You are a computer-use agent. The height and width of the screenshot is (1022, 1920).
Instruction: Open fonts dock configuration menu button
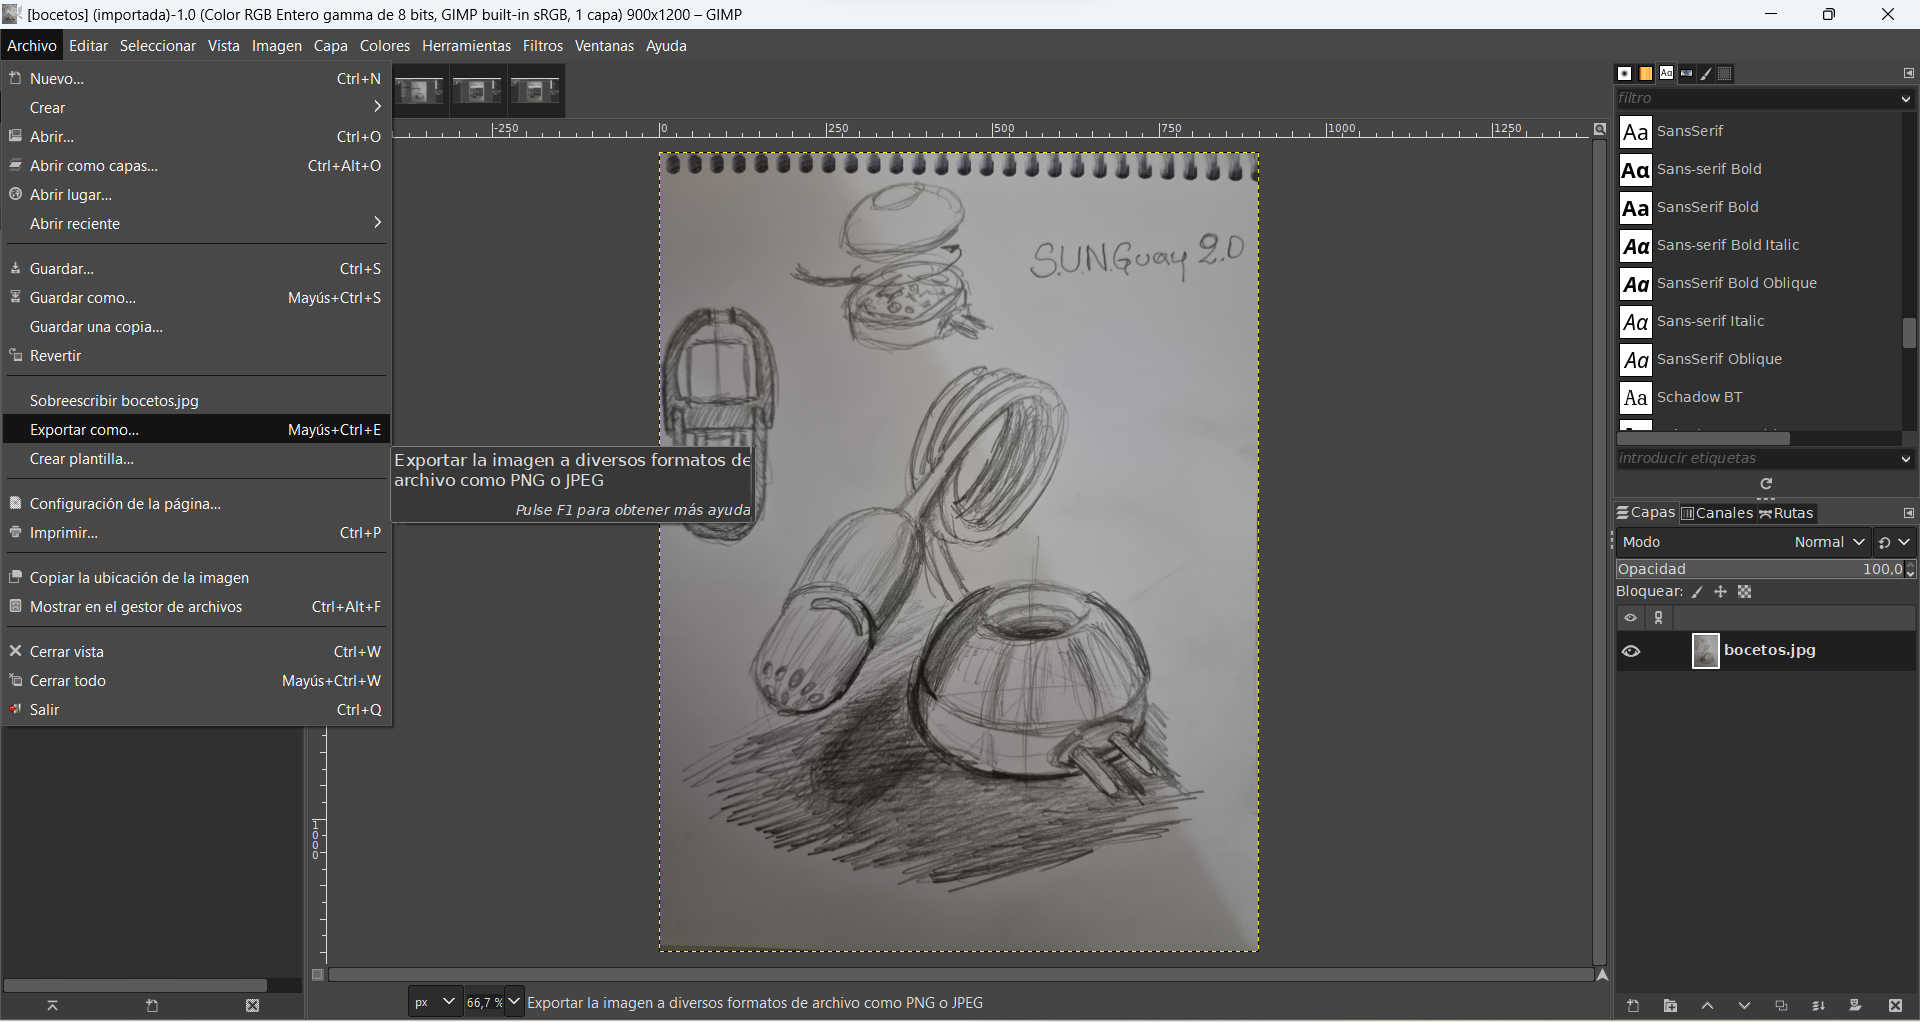pyautogui.click(x=1908, y=73)
